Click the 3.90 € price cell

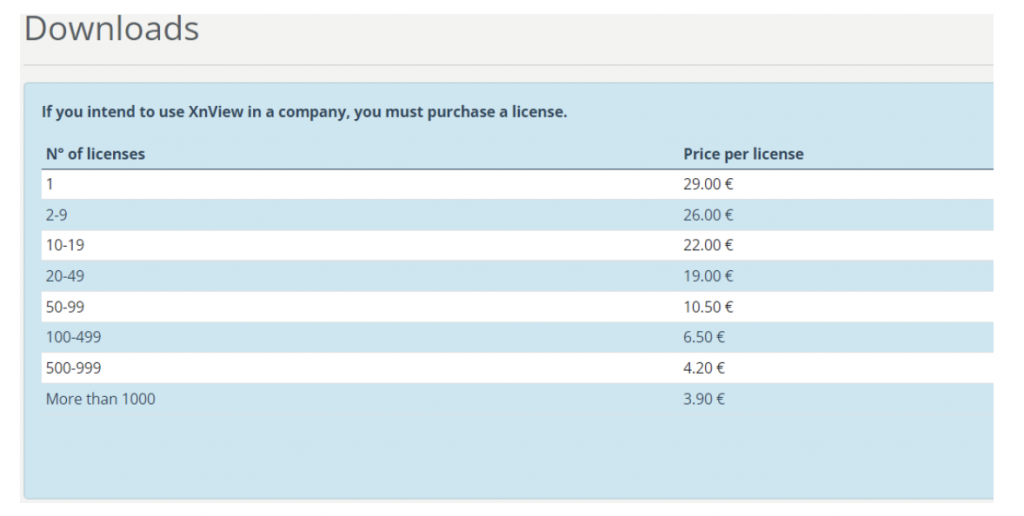(704, 399)
